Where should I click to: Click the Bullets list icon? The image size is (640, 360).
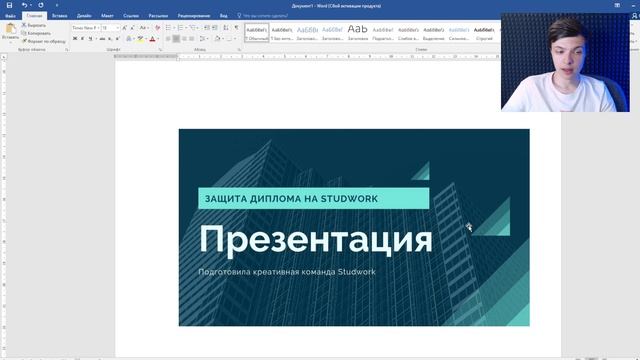click(168, 28)
